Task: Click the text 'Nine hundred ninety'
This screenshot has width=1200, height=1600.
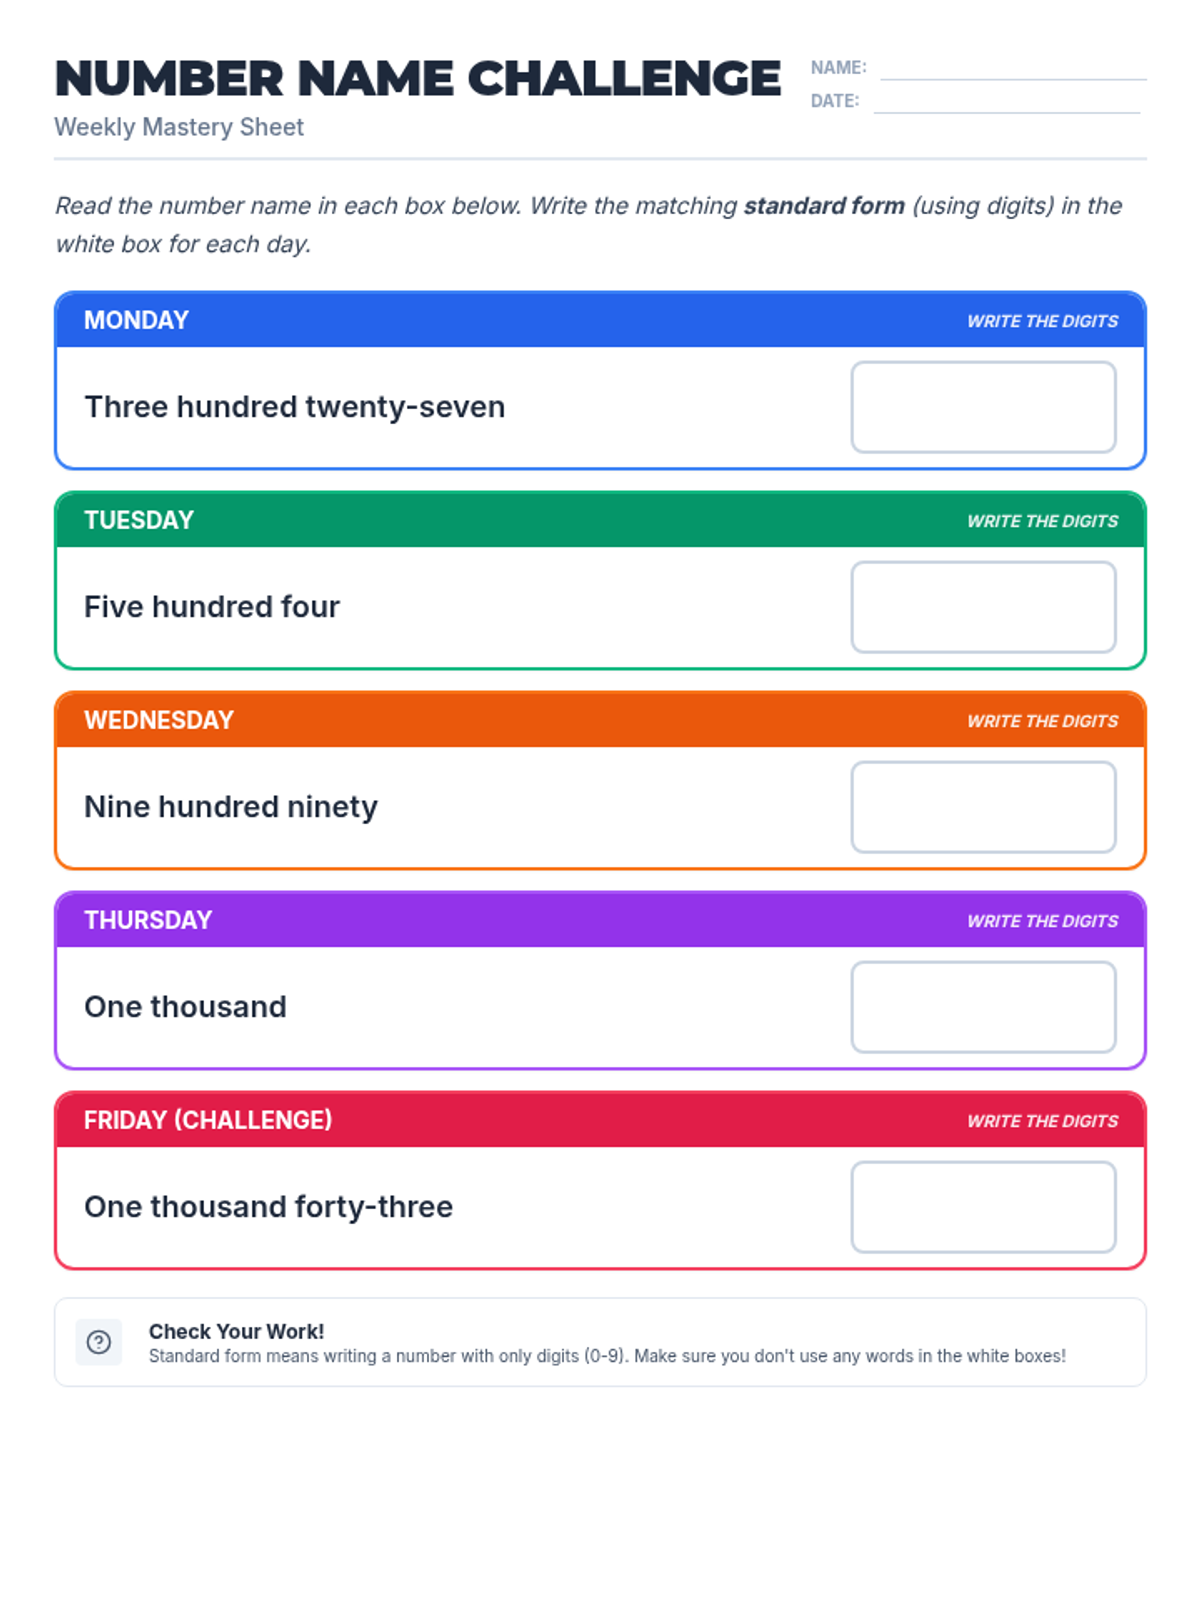Action: (231, 807)
